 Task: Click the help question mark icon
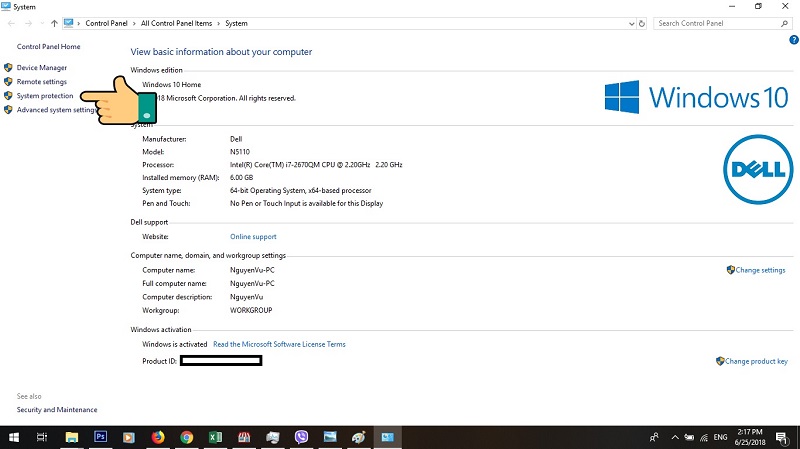(793, 40)
